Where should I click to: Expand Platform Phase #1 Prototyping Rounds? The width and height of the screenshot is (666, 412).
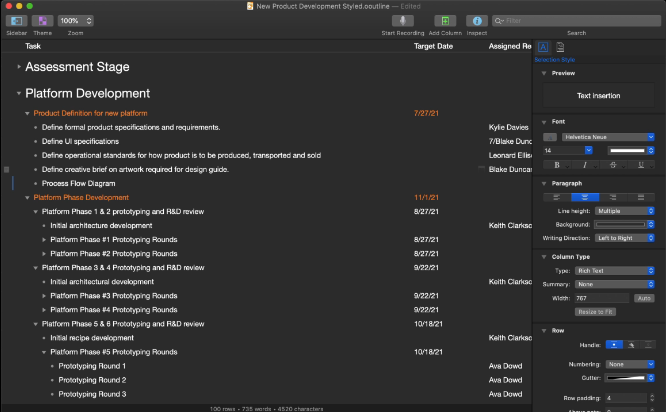pyautogui.click(x=44, y=240)
